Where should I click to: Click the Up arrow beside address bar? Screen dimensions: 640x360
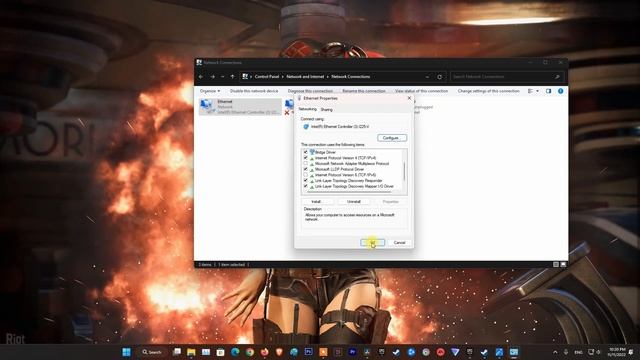(x=232, y=77)
